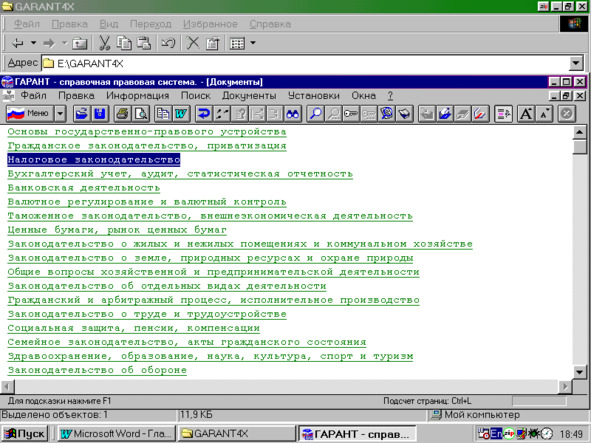The height and width of the screenshot is (443, 591).
Task: Click the Explorer properties icon
Action: point(213,43)
